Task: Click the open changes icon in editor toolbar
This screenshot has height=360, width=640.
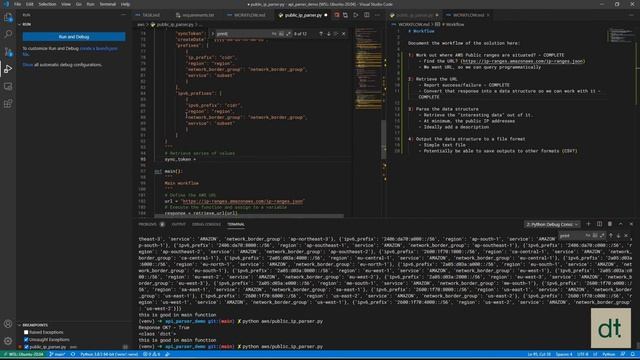Action: tap(346, 15)
